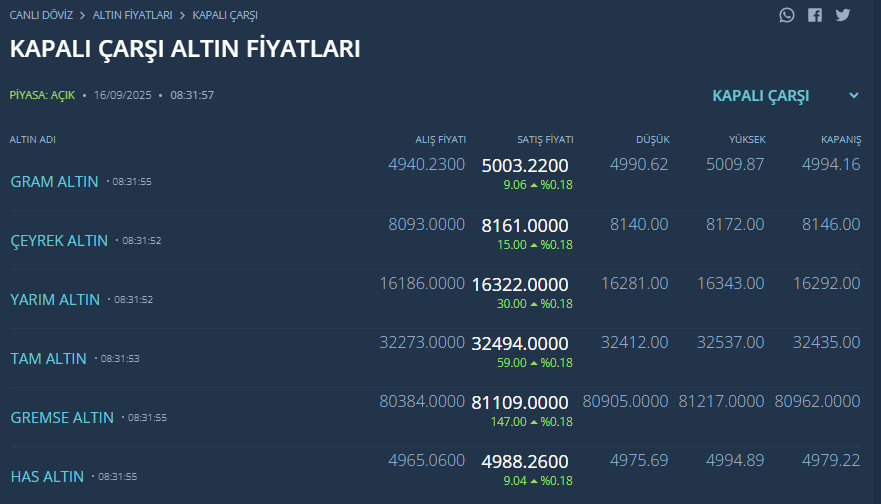Click the DÜŞÜK column header
Viewport: 881px width, 504px height.
point(652,139)
